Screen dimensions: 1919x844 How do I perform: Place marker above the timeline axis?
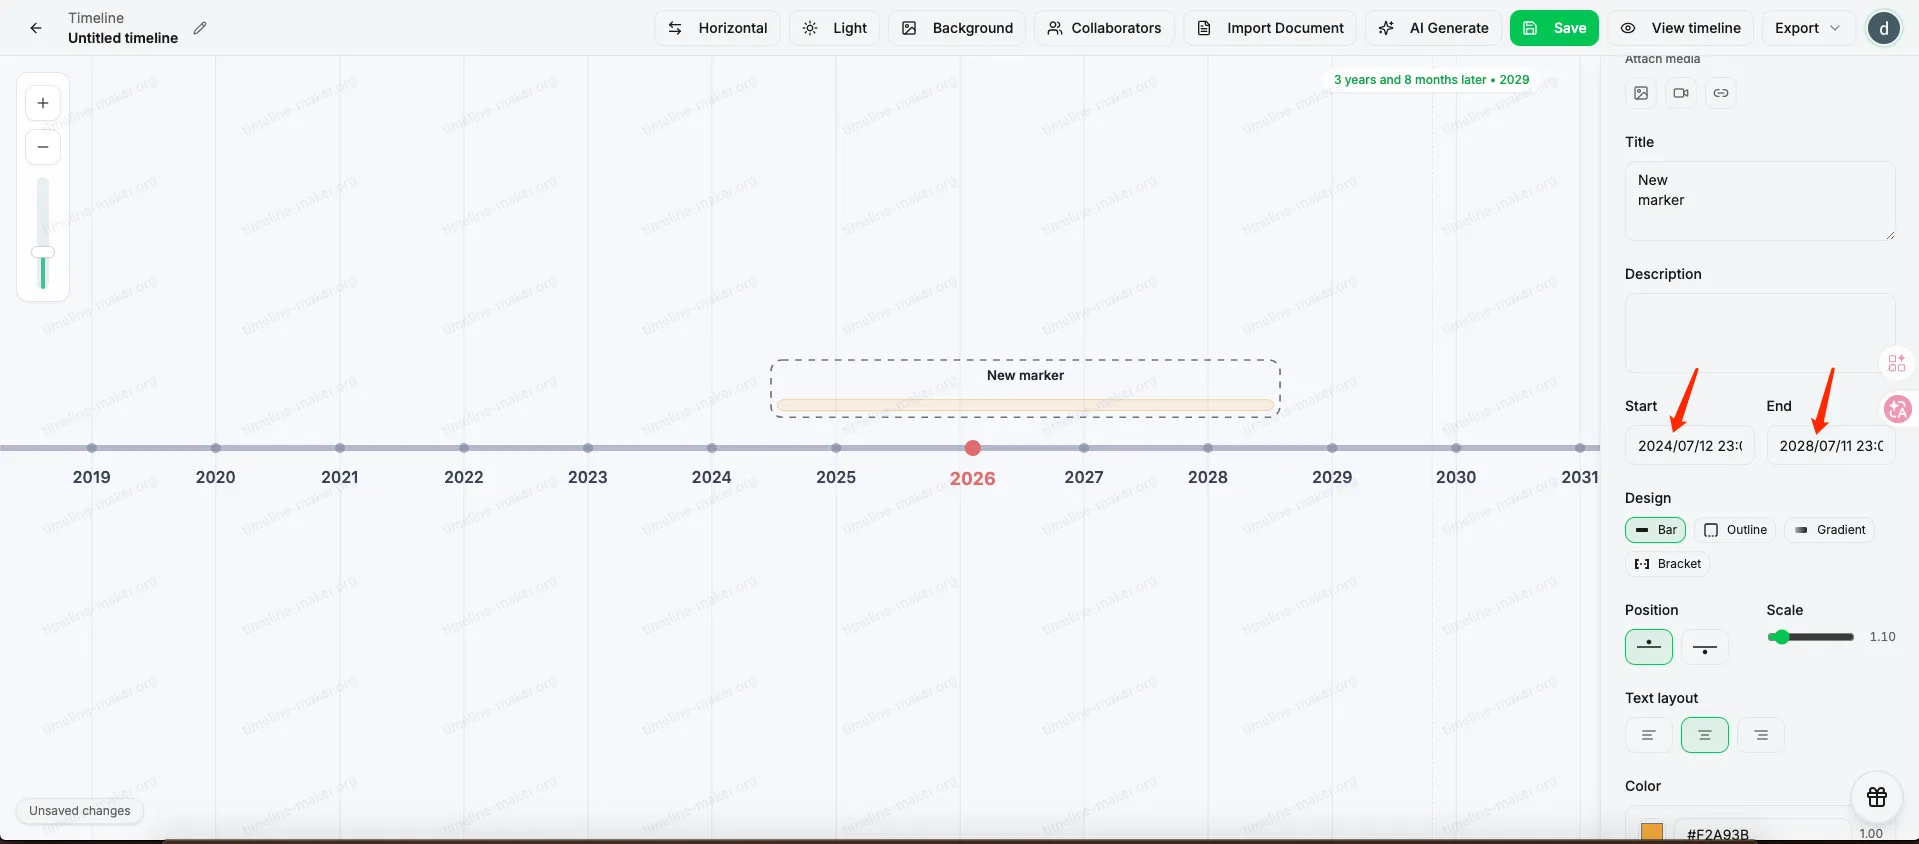click(x=1649, y=647)
